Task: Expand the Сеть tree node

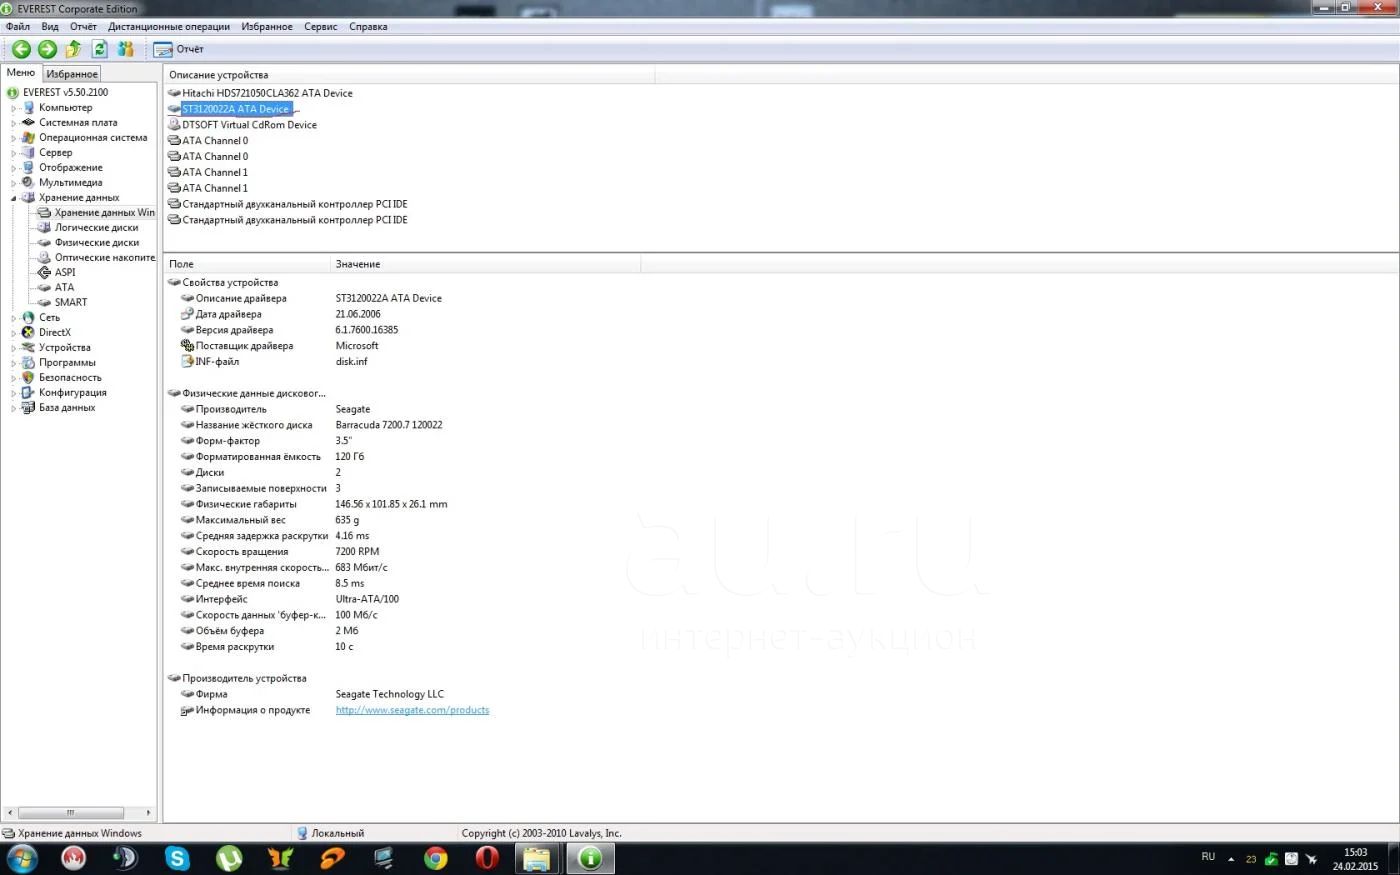Action: [14, 318]
